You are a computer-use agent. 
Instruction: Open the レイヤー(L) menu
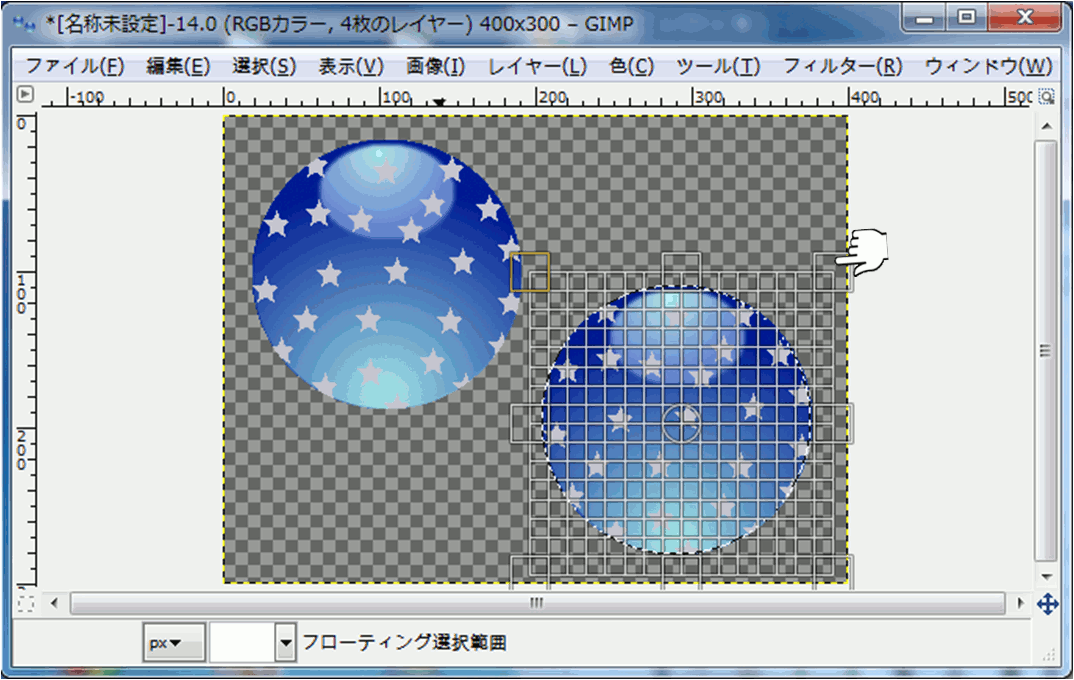537,67
